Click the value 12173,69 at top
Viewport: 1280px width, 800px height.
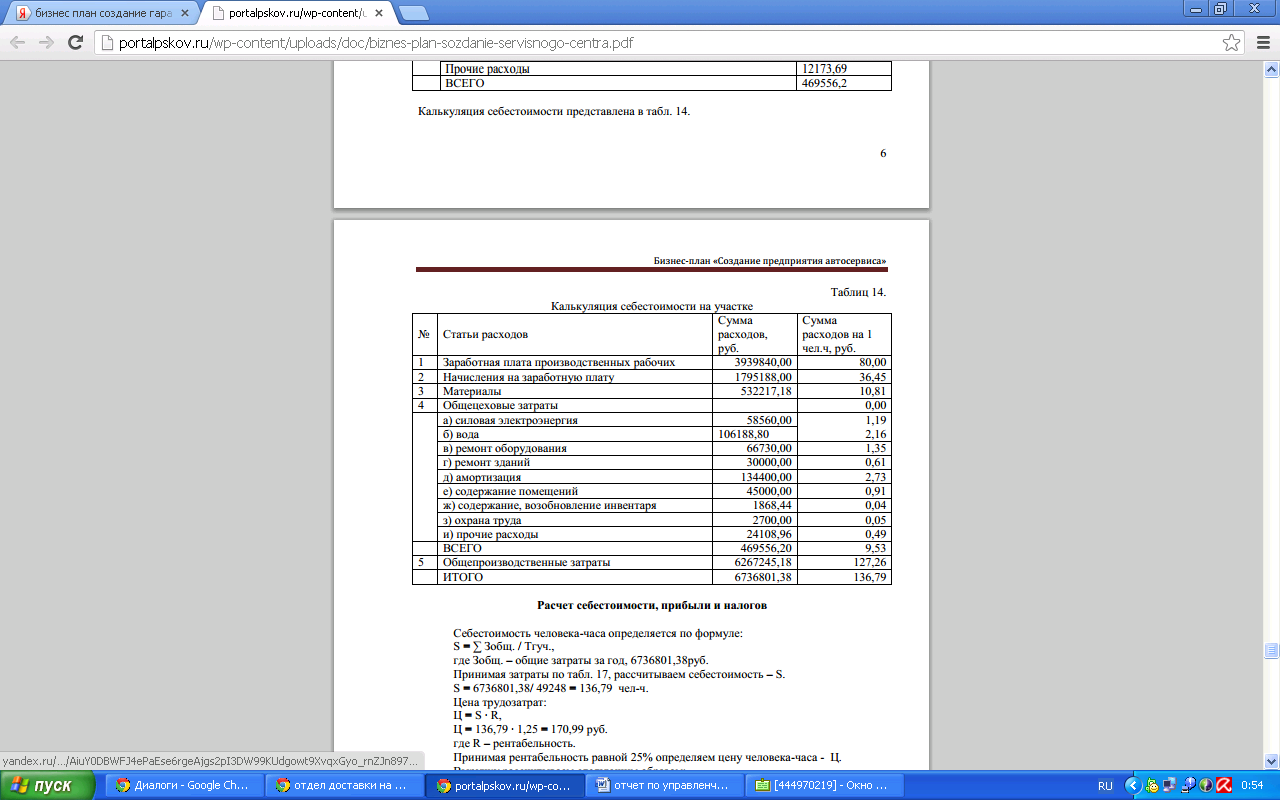(824, 69)
